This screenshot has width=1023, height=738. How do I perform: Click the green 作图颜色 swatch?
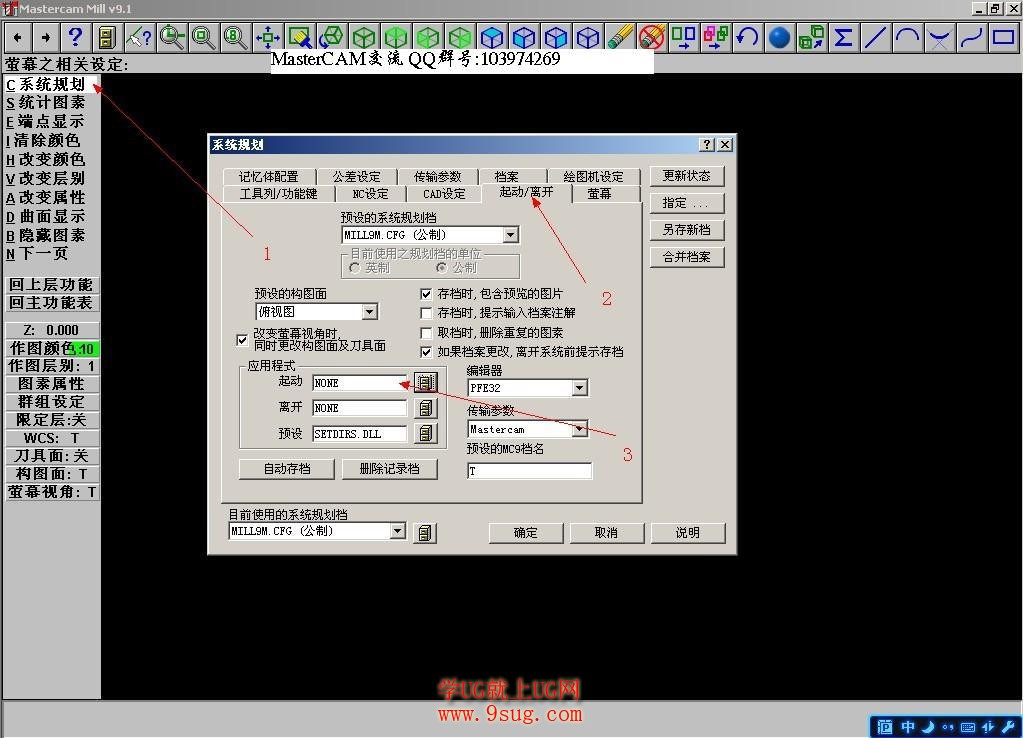click(85, 348)
